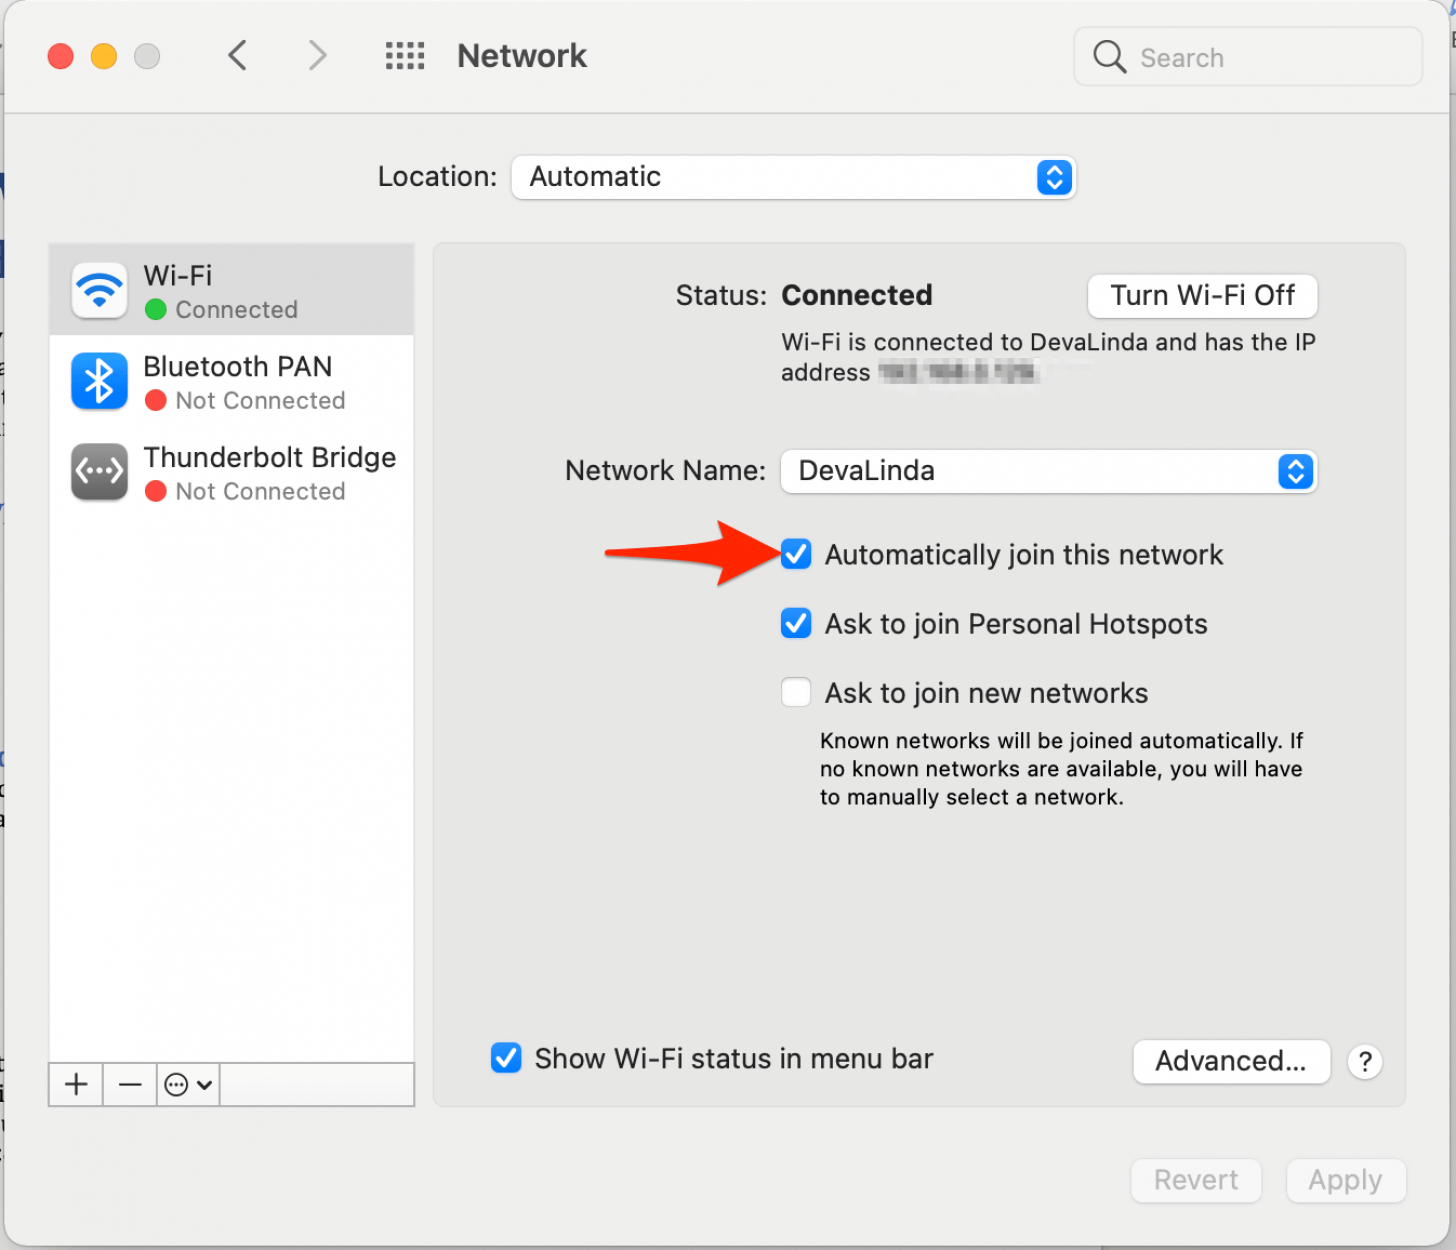Enable Ask to join new networks

coord(795,692)
